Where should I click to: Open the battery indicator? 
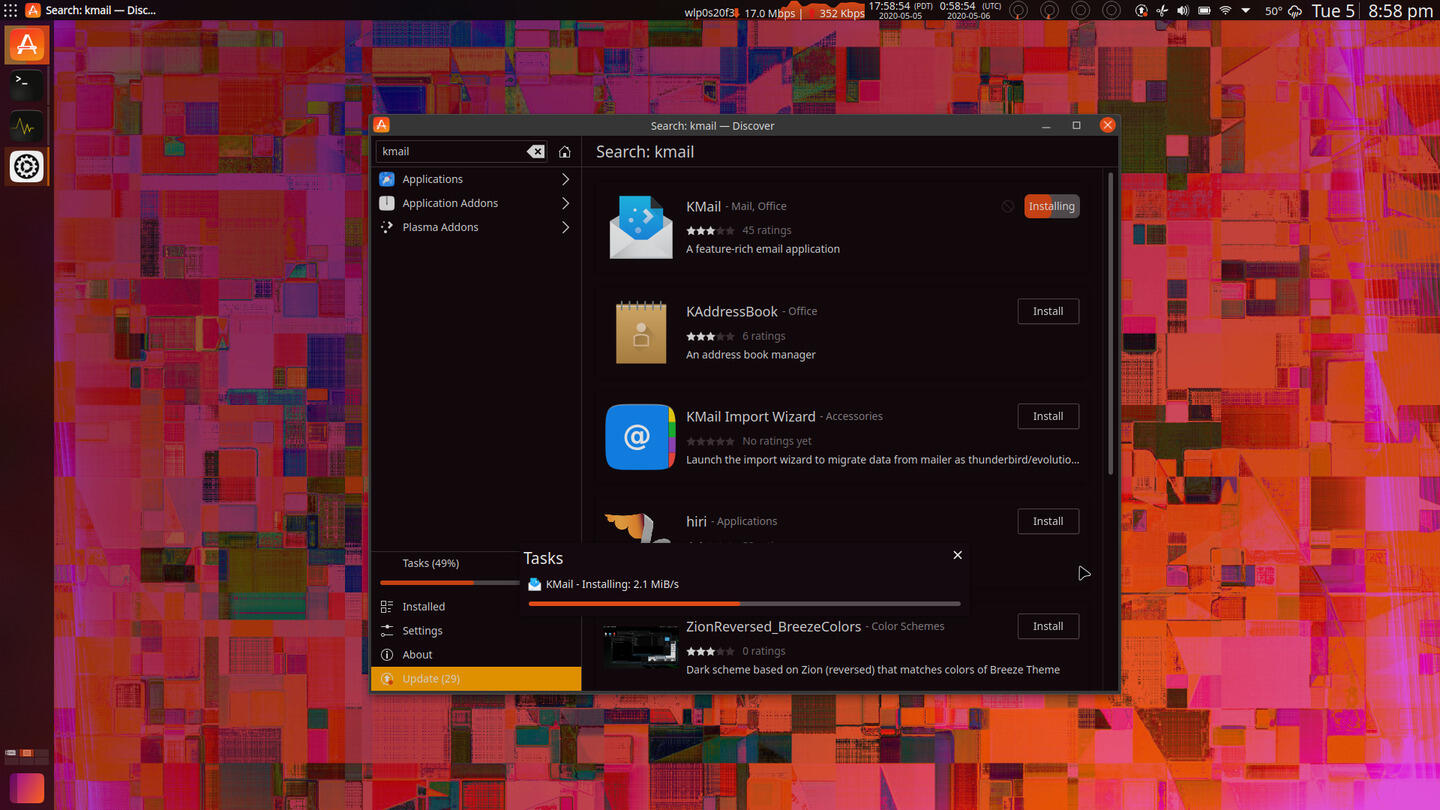[x=1204, y=11]
